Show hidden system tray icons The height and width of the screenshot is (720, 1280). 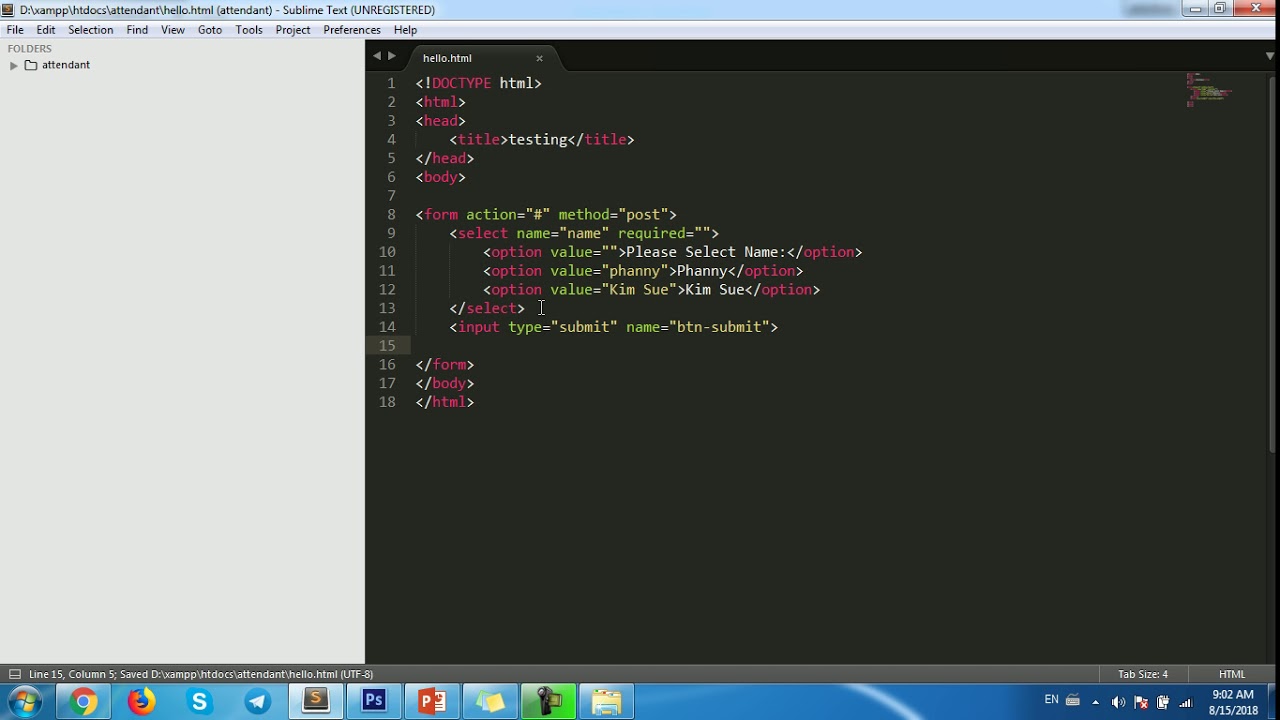click(1096, 702)
